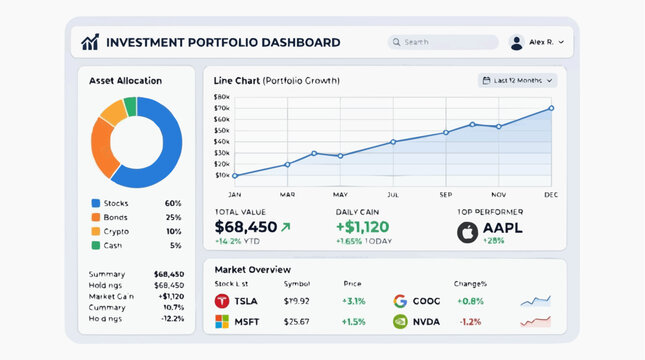Click the -1.2% change for NVDA

coord(470,322)
